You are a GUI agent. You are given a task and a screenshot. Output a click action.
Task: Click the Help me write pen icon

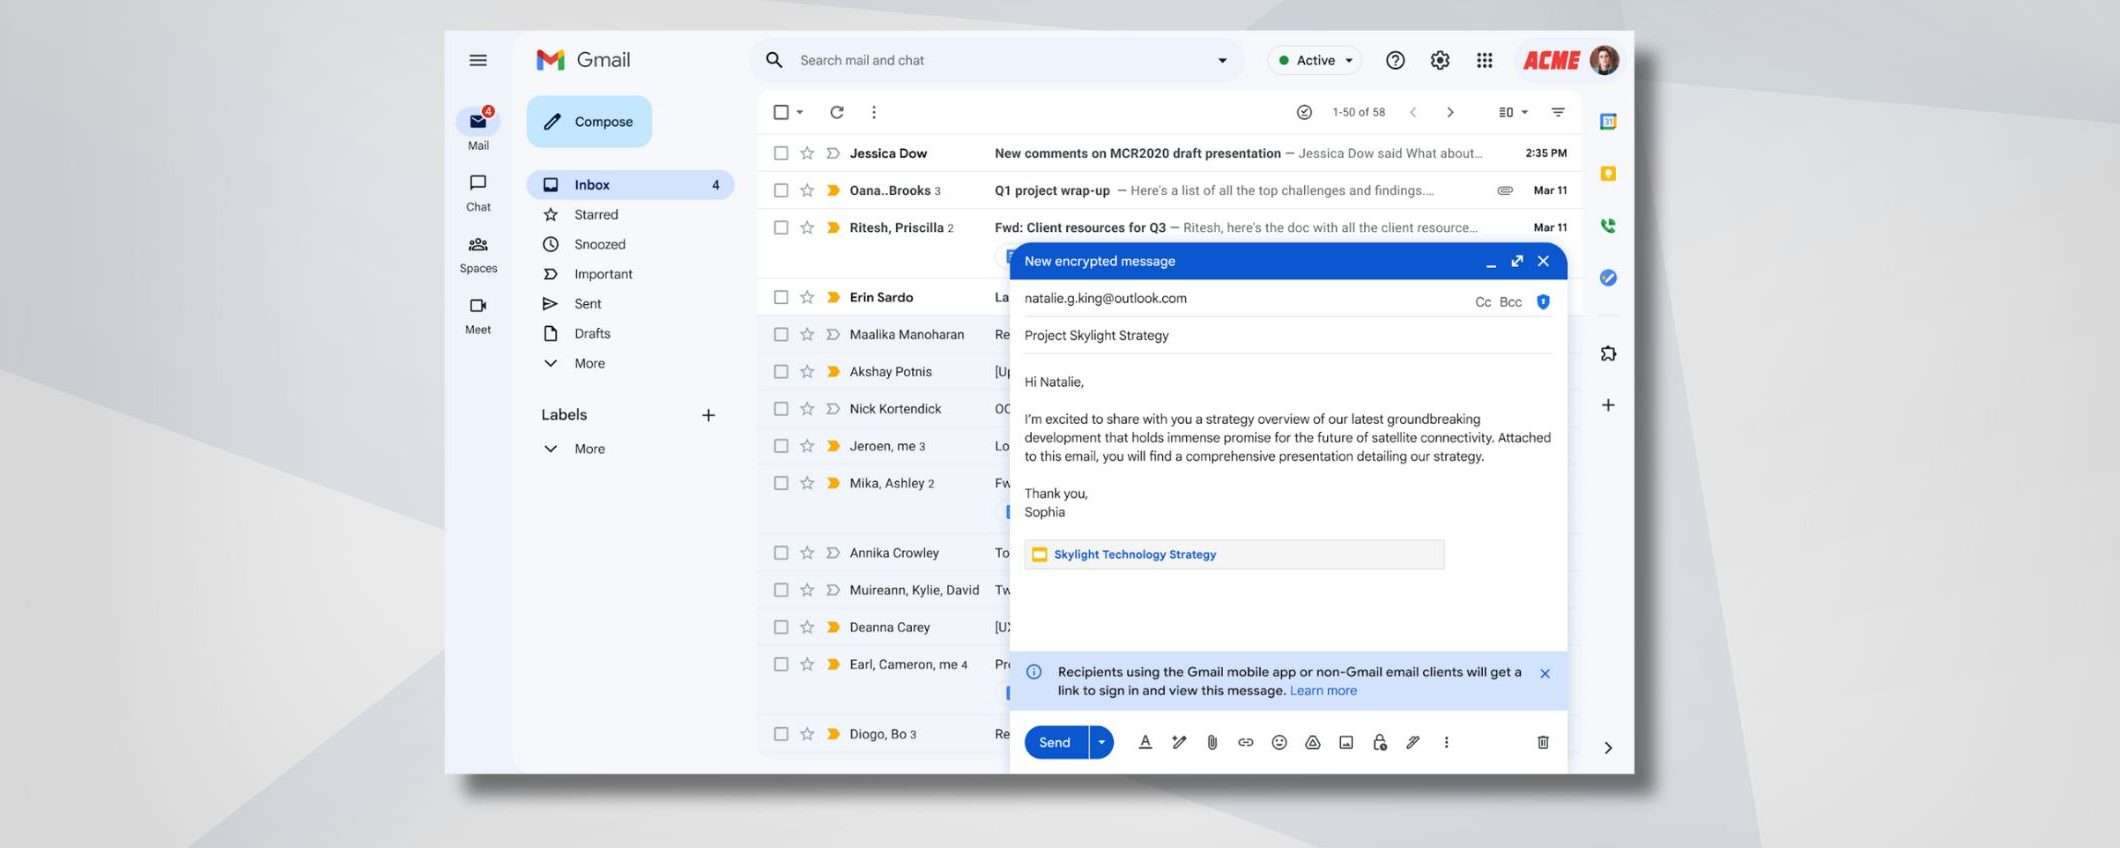(1179, 742)
